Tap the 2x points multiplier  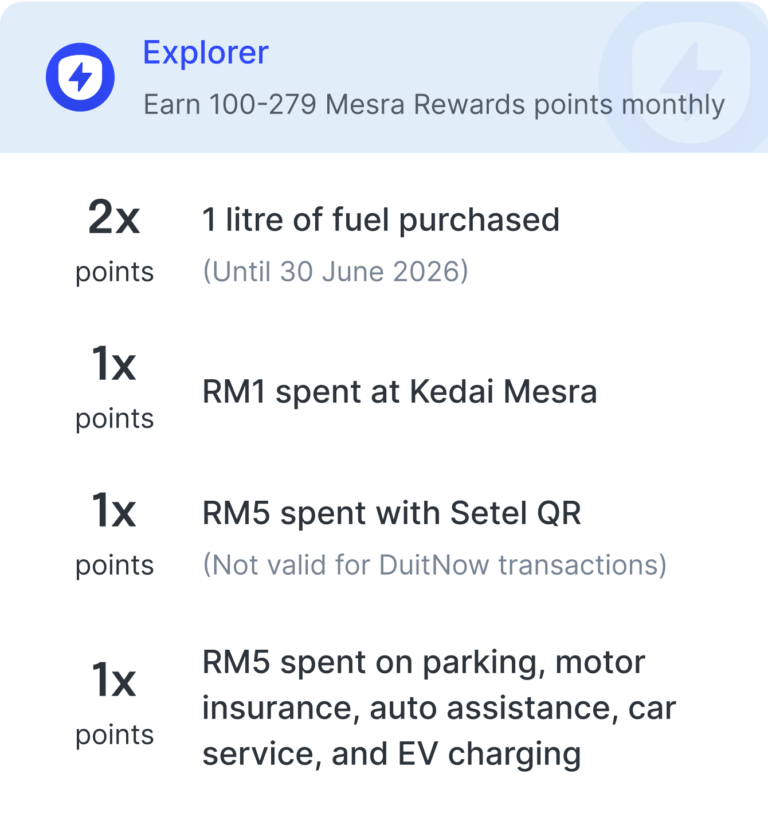click(x=114, y=217)
